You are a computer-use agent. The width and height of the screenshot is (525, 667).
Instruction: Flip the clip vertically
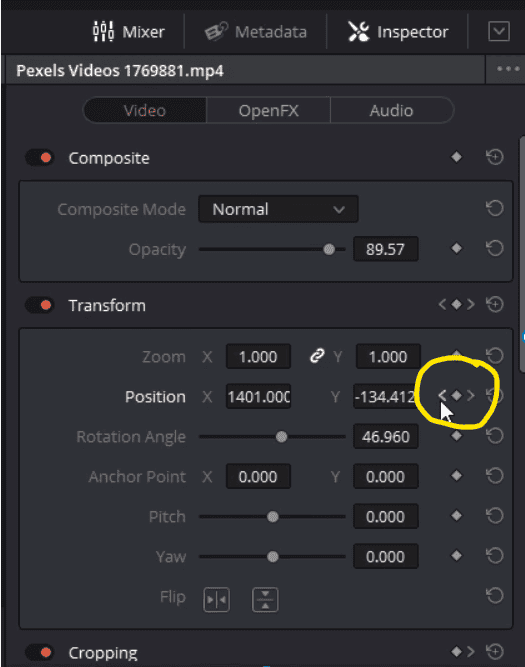click(x=265, y=600)
